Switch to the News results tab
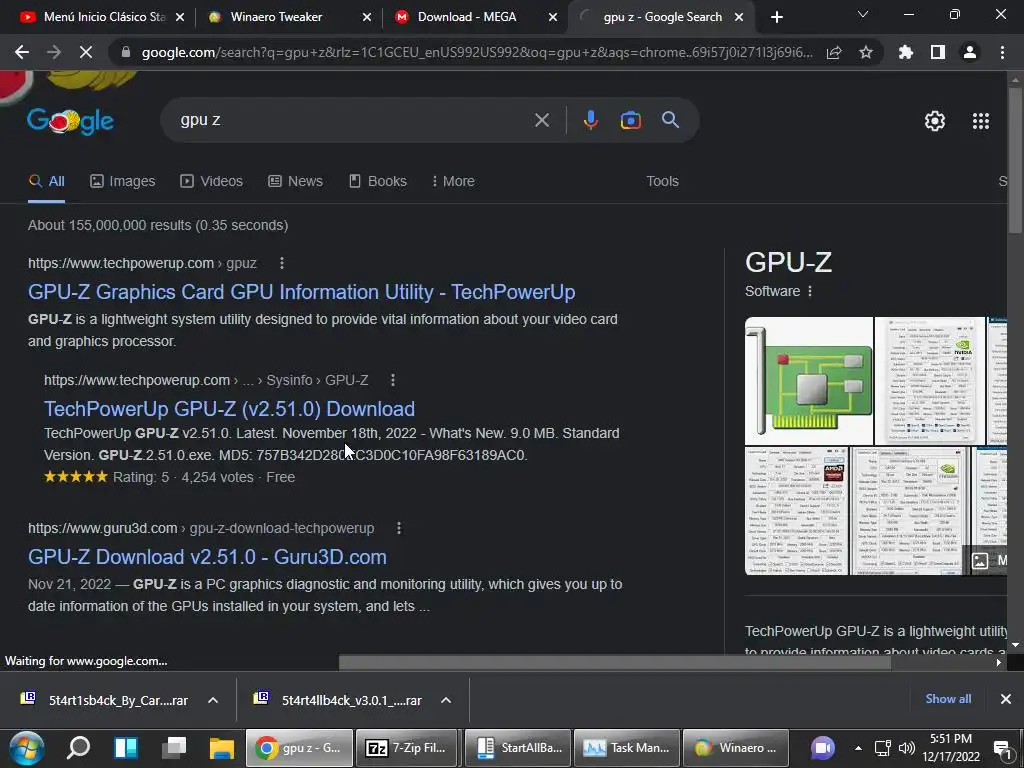 coord(296,181)
